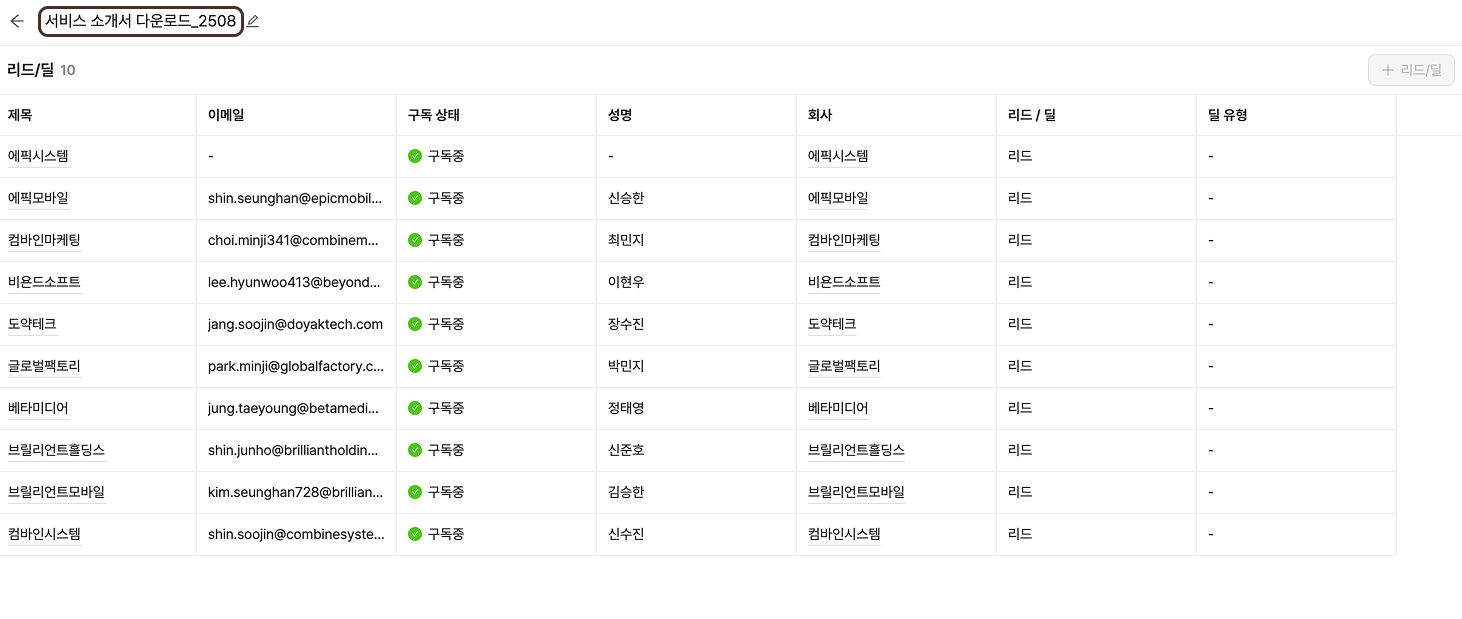Image resolution: width=1462 pixels, height=619 pixels.
Task: Click the green subscribed check for 에픽시스템
Action: tap(415, 156)
